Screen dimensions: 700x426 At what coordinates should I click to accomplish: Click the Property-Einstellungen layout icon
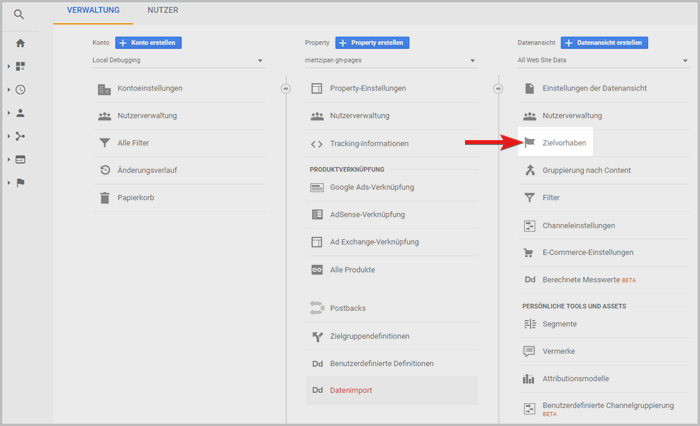tap(317, 88)
